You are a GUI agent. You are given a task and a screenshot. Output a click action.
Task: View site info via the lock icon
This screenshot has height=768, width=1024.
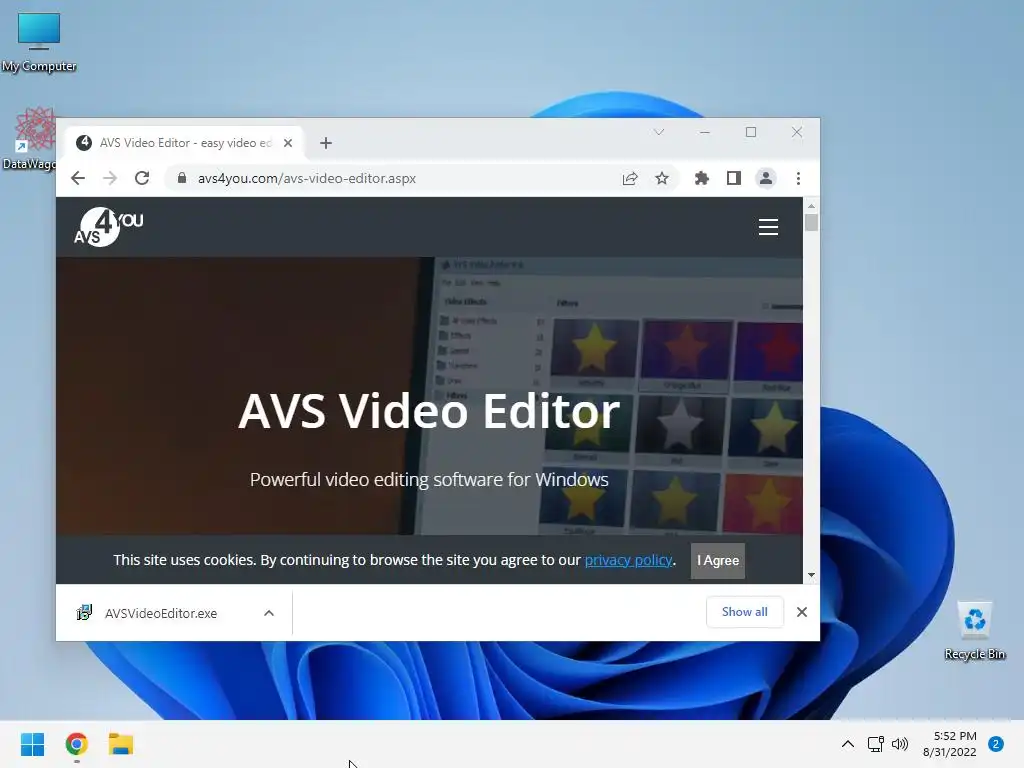pos(182,178)
